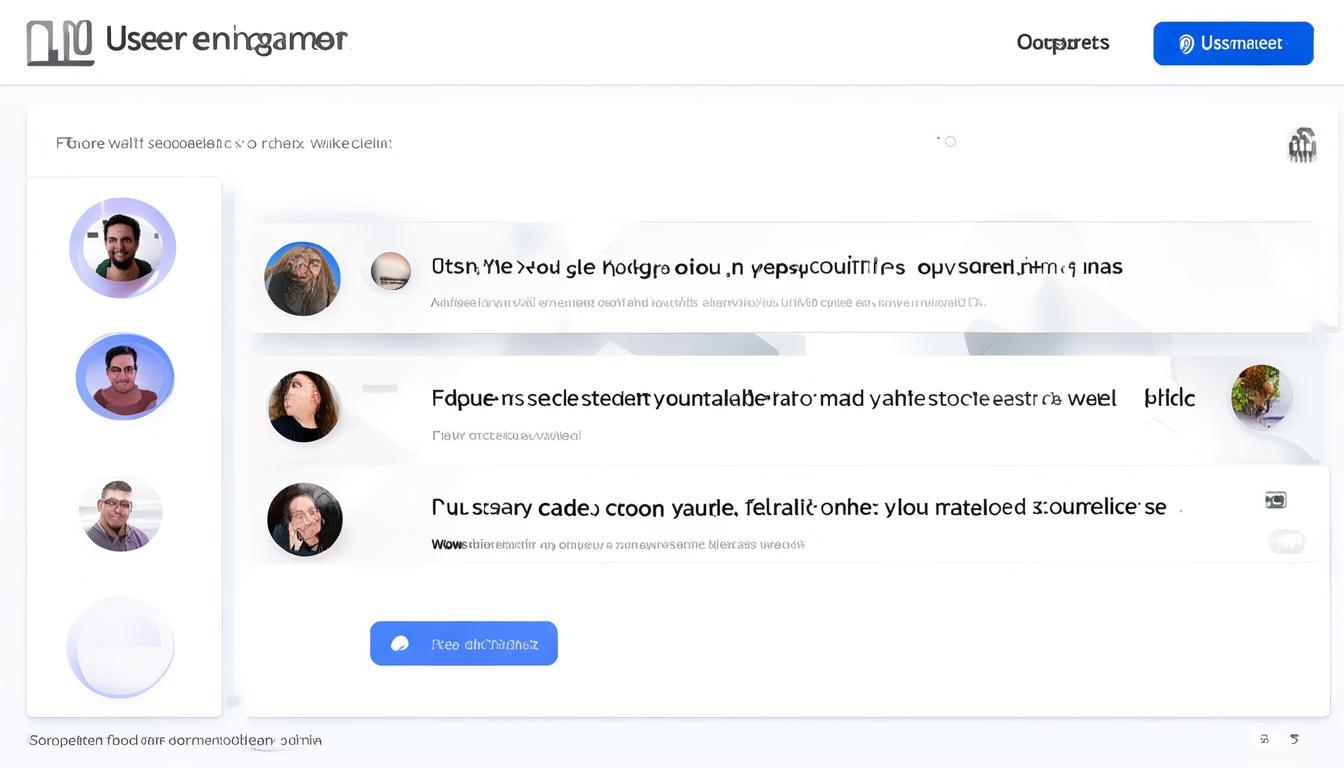The image size is (1344, 768).
Task: Click small round thumbnail beside first post avatar
Action: point(390,271)
